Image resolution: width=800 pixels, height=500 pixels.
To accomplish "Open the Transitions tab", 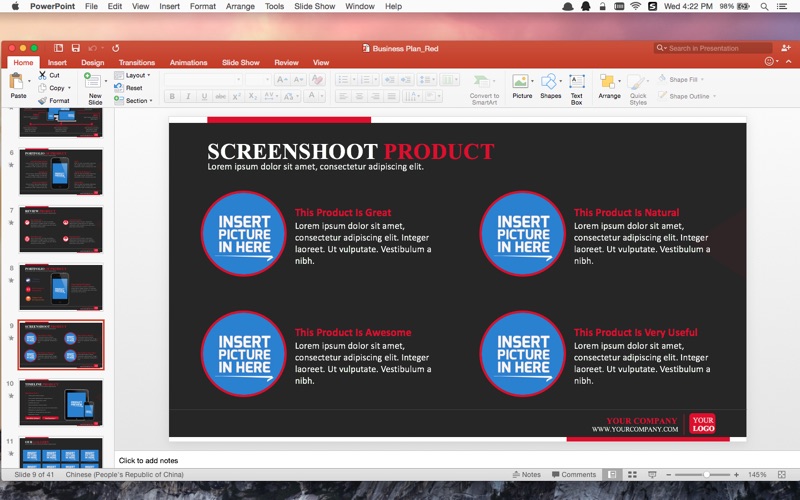I will coord(137,62).
